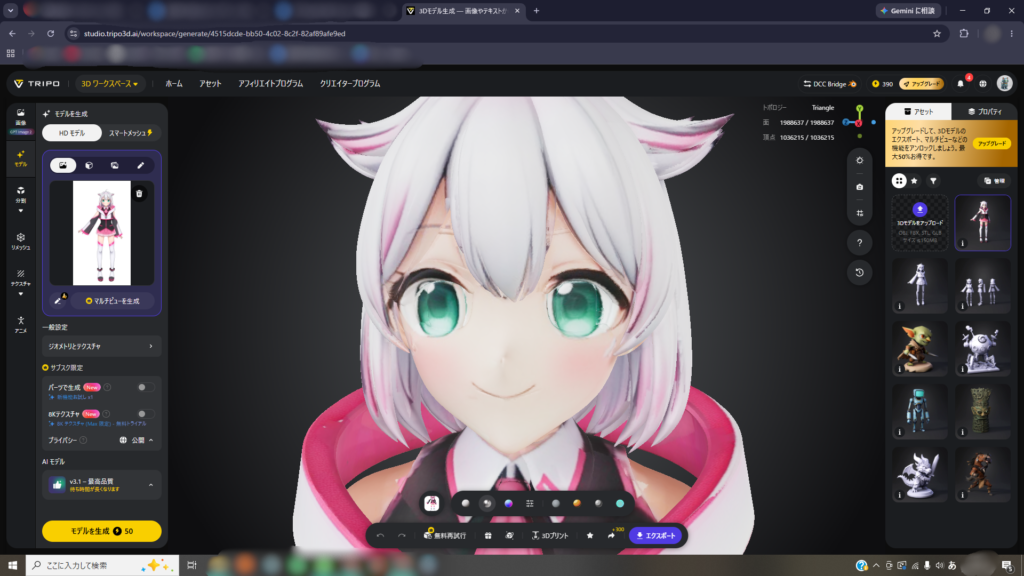Screen dimensions: 1024x576
Task: Open the リメッシュ tool in the sidebar
Action: click(x=21, y=241)
